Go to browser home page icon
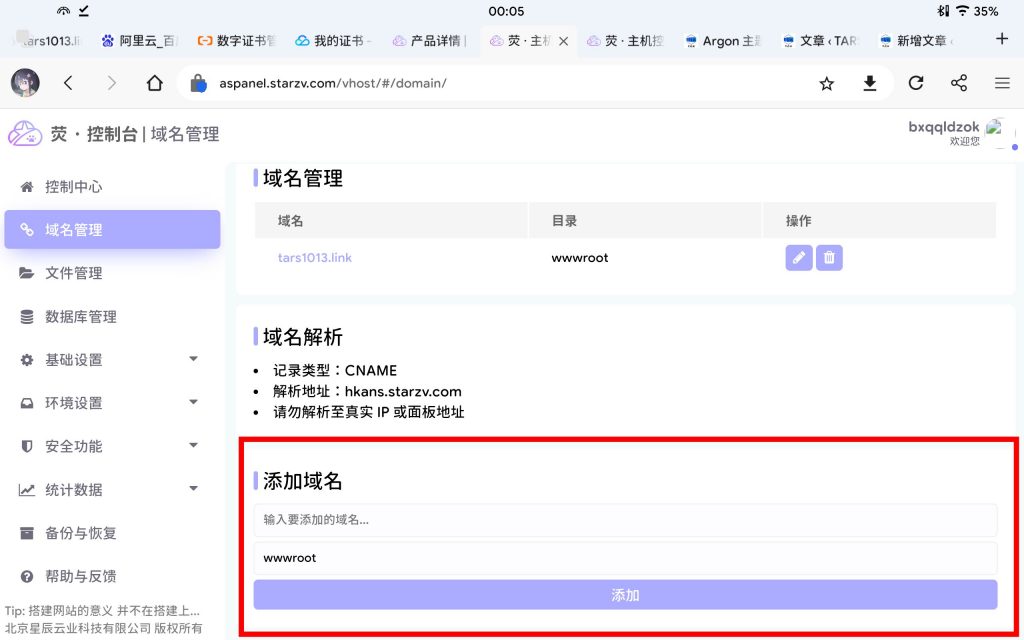This screenshot has width=1024, height=640. pyautogui.click(x=154, y=84)
